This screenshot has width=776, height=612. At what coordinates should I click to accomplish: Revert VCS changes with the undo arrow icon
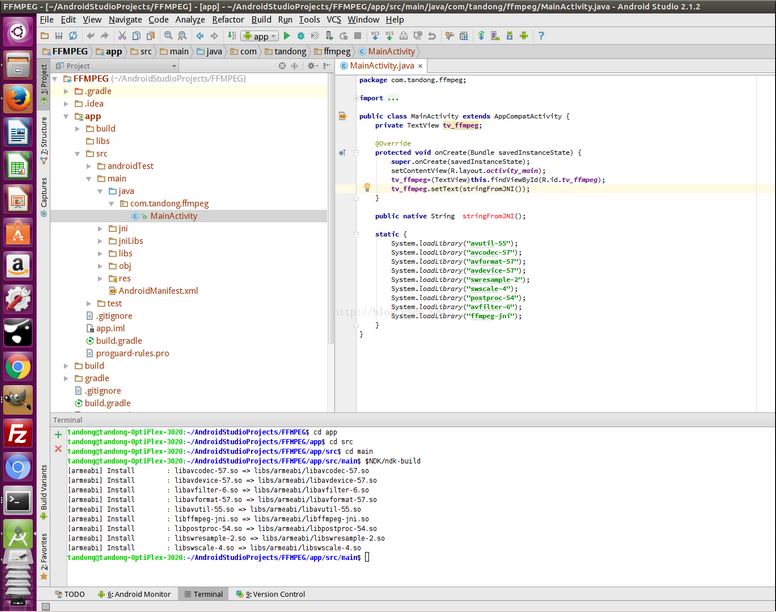click(432, 36)
